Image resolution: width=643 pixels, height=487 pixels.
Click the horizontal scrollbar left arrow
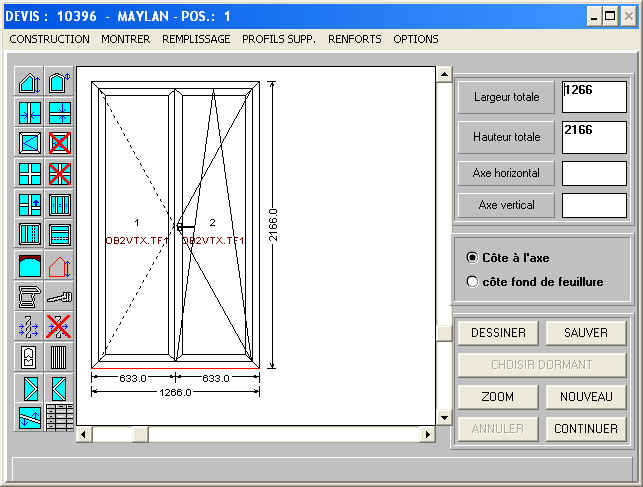[x=84, y=434]
